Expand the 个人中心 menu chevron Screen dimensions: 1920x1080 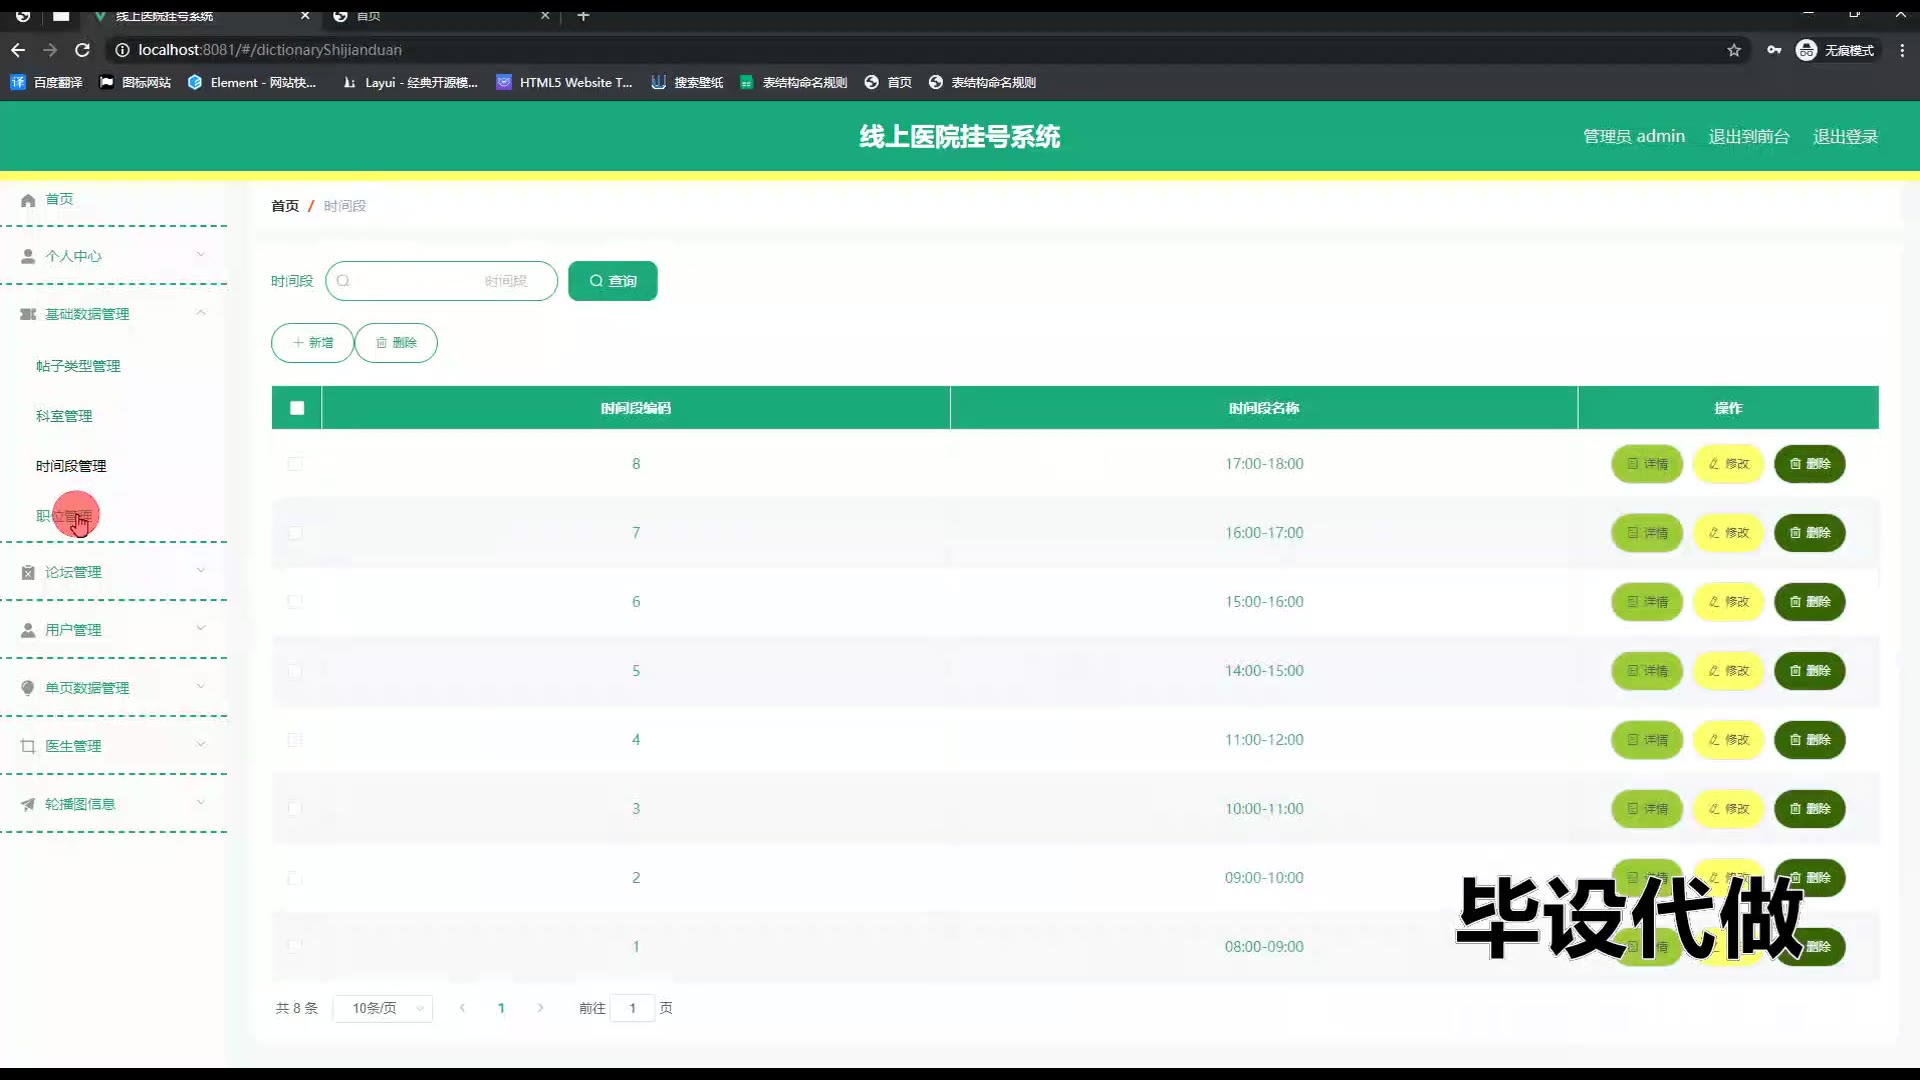pos(201,255)
